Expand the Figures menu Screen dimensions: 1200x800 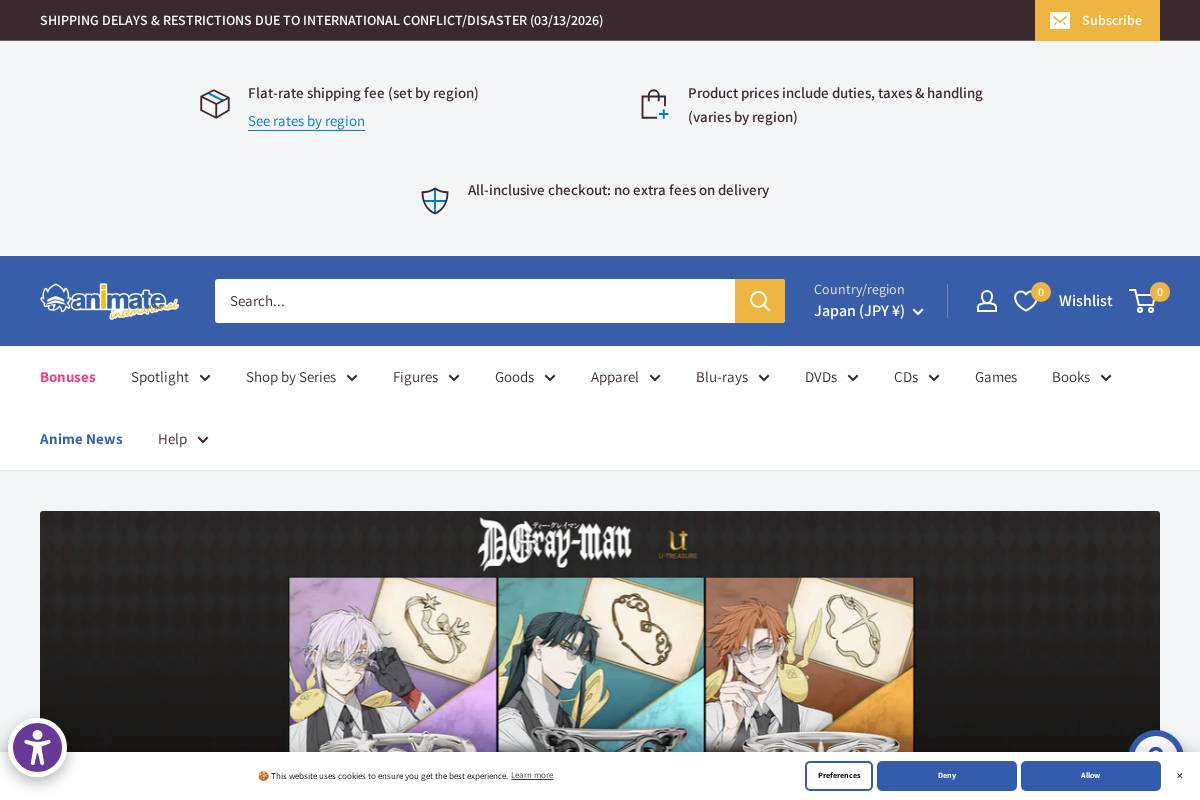[x=426, y=377]
